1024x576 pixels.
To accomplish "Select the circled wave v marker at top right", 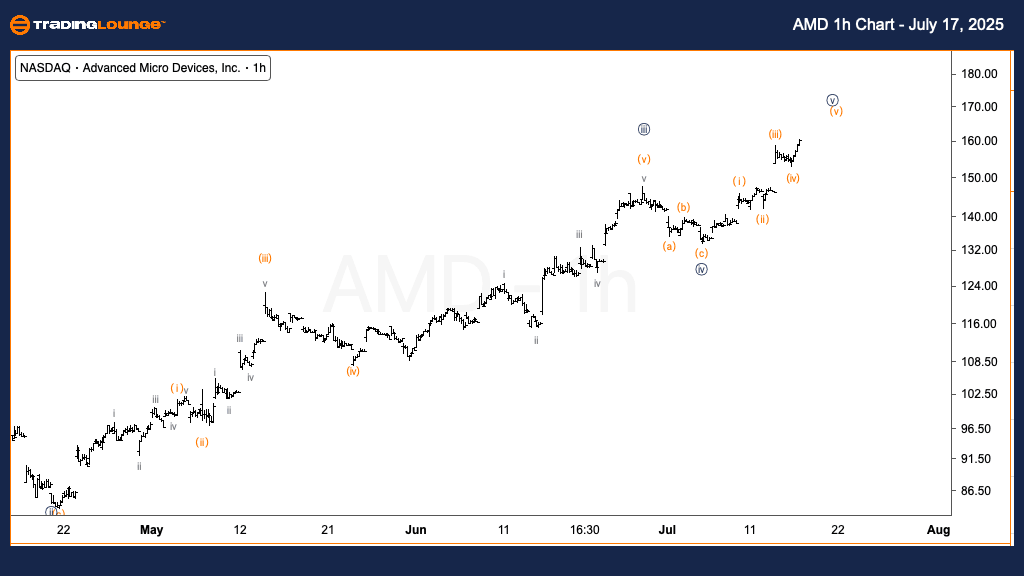I will tap(832, 100).
